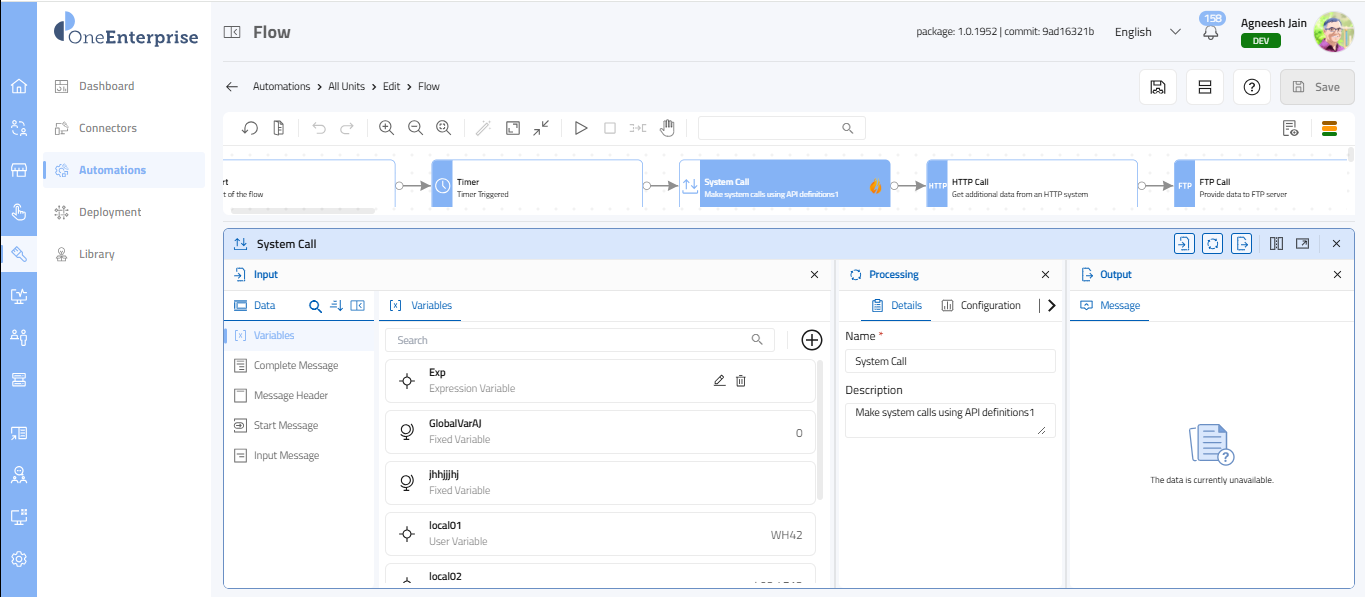Click the zoom in magnifier in flow toolbar

(x=387, y=128)
